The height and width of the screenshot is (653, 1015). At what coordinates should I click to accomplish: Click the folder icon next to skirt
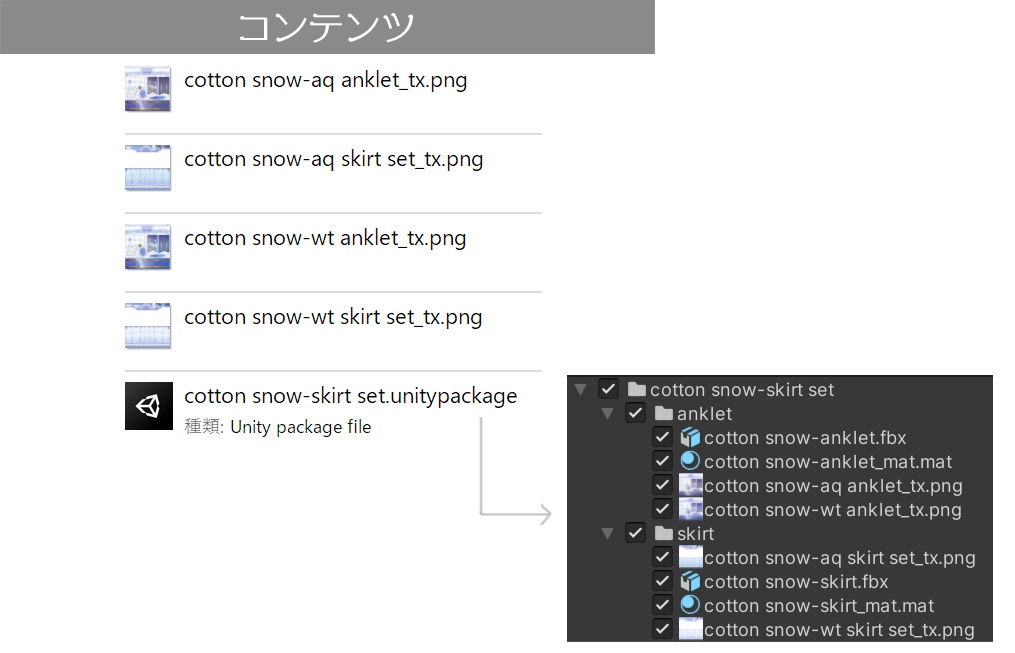(x=663, y=534)
